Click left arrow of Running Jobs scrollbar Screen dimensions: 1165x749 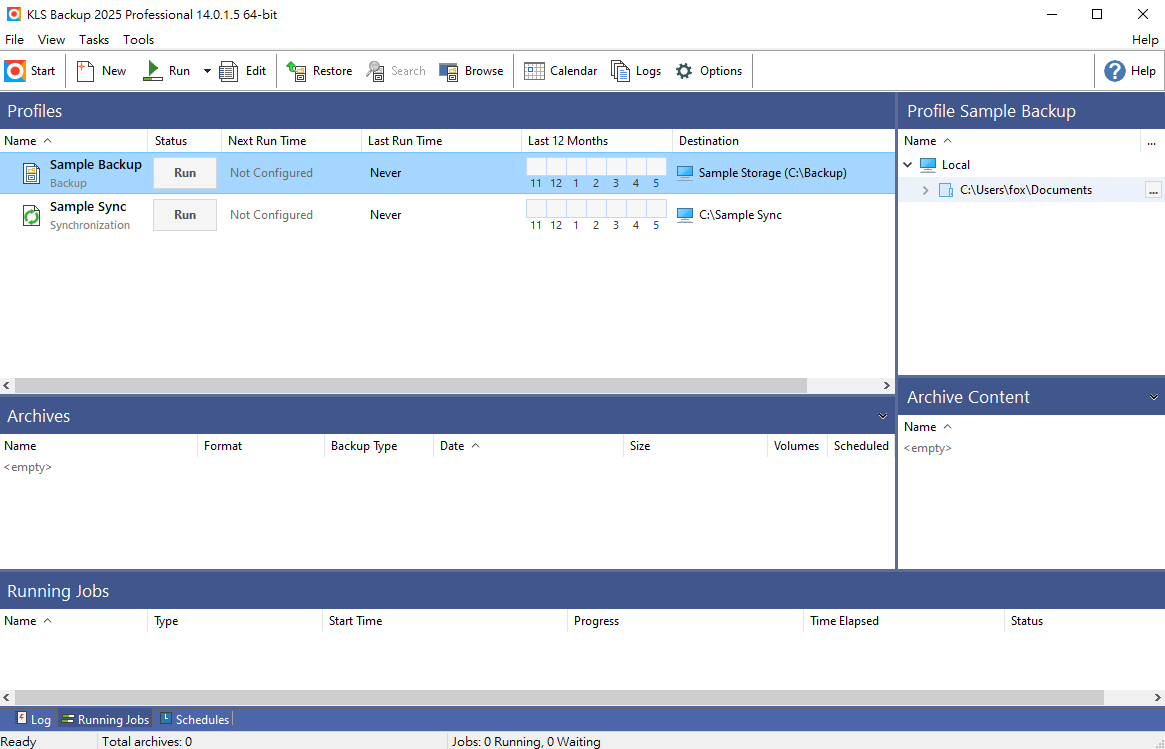(7, 698)
